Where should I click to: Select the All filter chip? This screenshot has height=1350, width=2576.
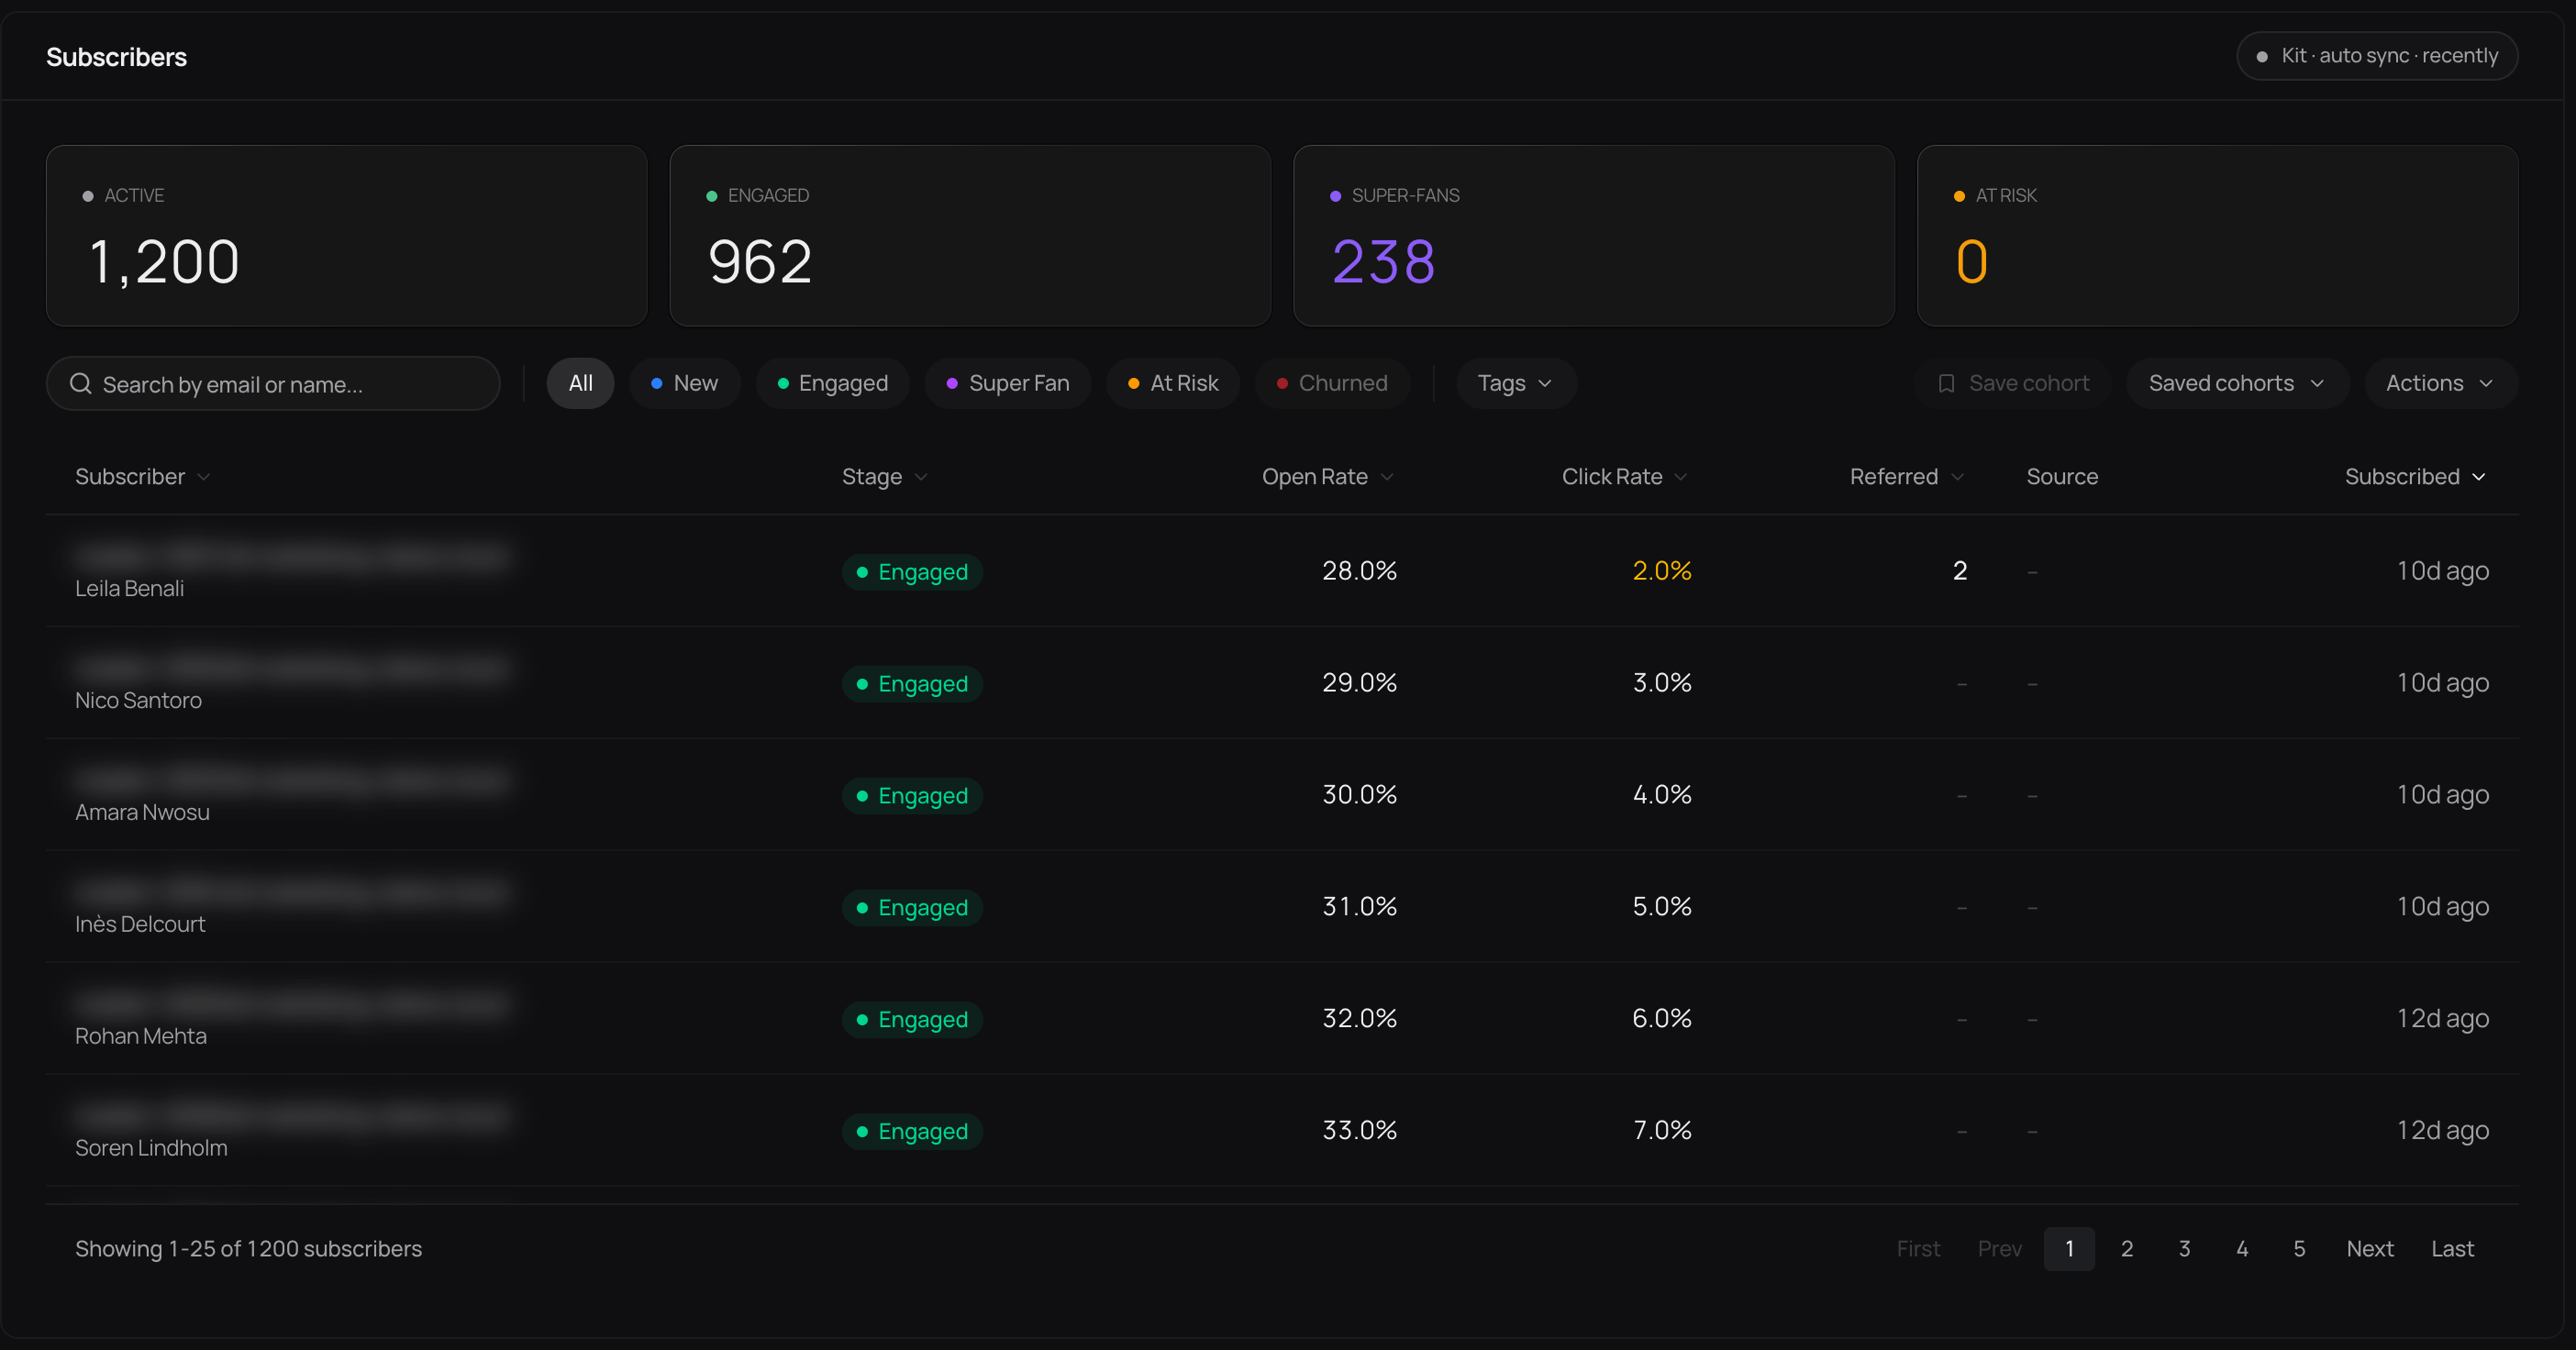click(x=580, y=384)
